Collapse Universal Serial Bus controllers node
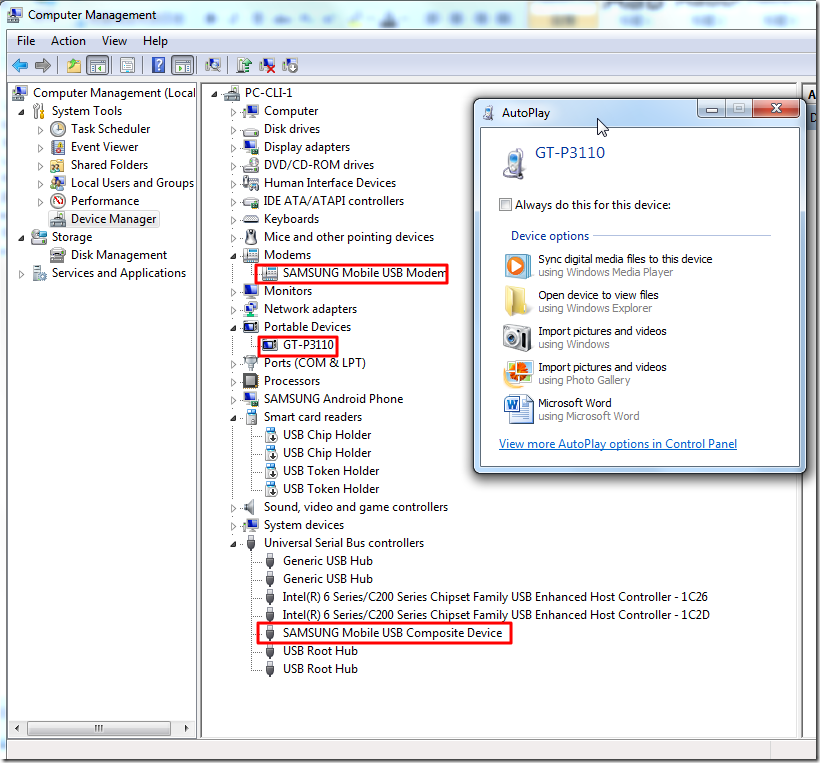The width and height of the screenshot is (820, 763). click(x=233, y=544)
